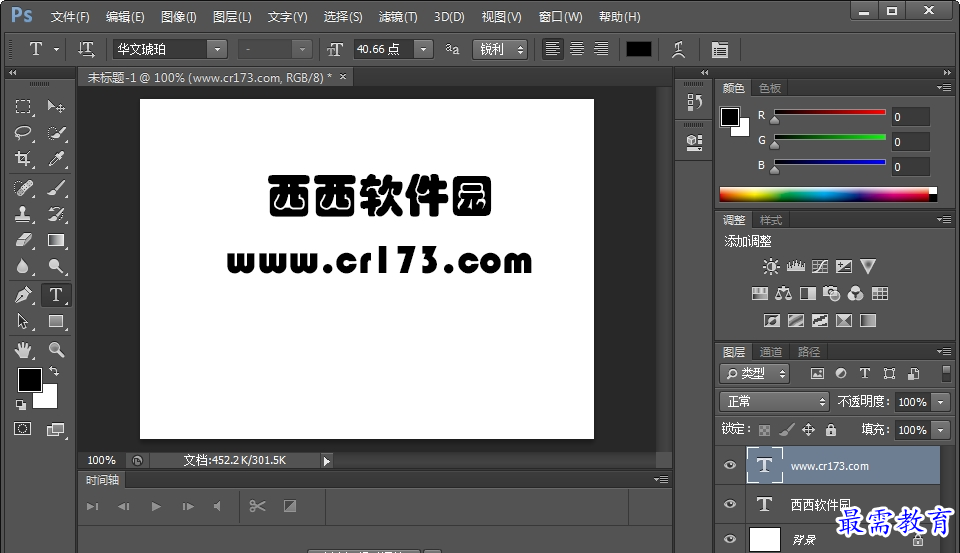Select the History Brush tool
The height and width of the screenshot is (553, 960).
point(56,214)
